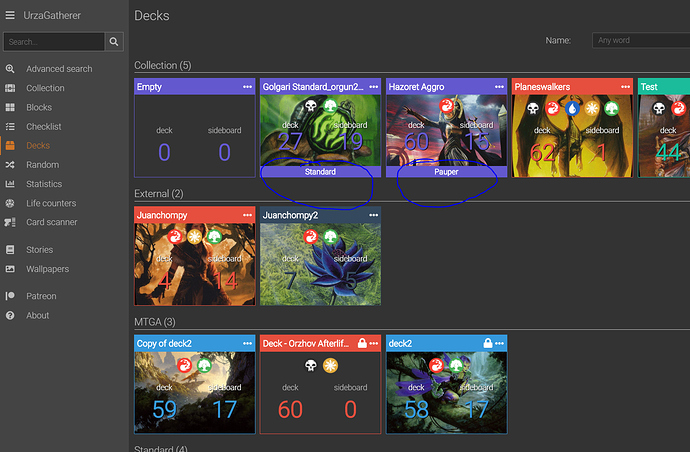Go to Advanced search
Screen dimensions: 690x452
59,69
